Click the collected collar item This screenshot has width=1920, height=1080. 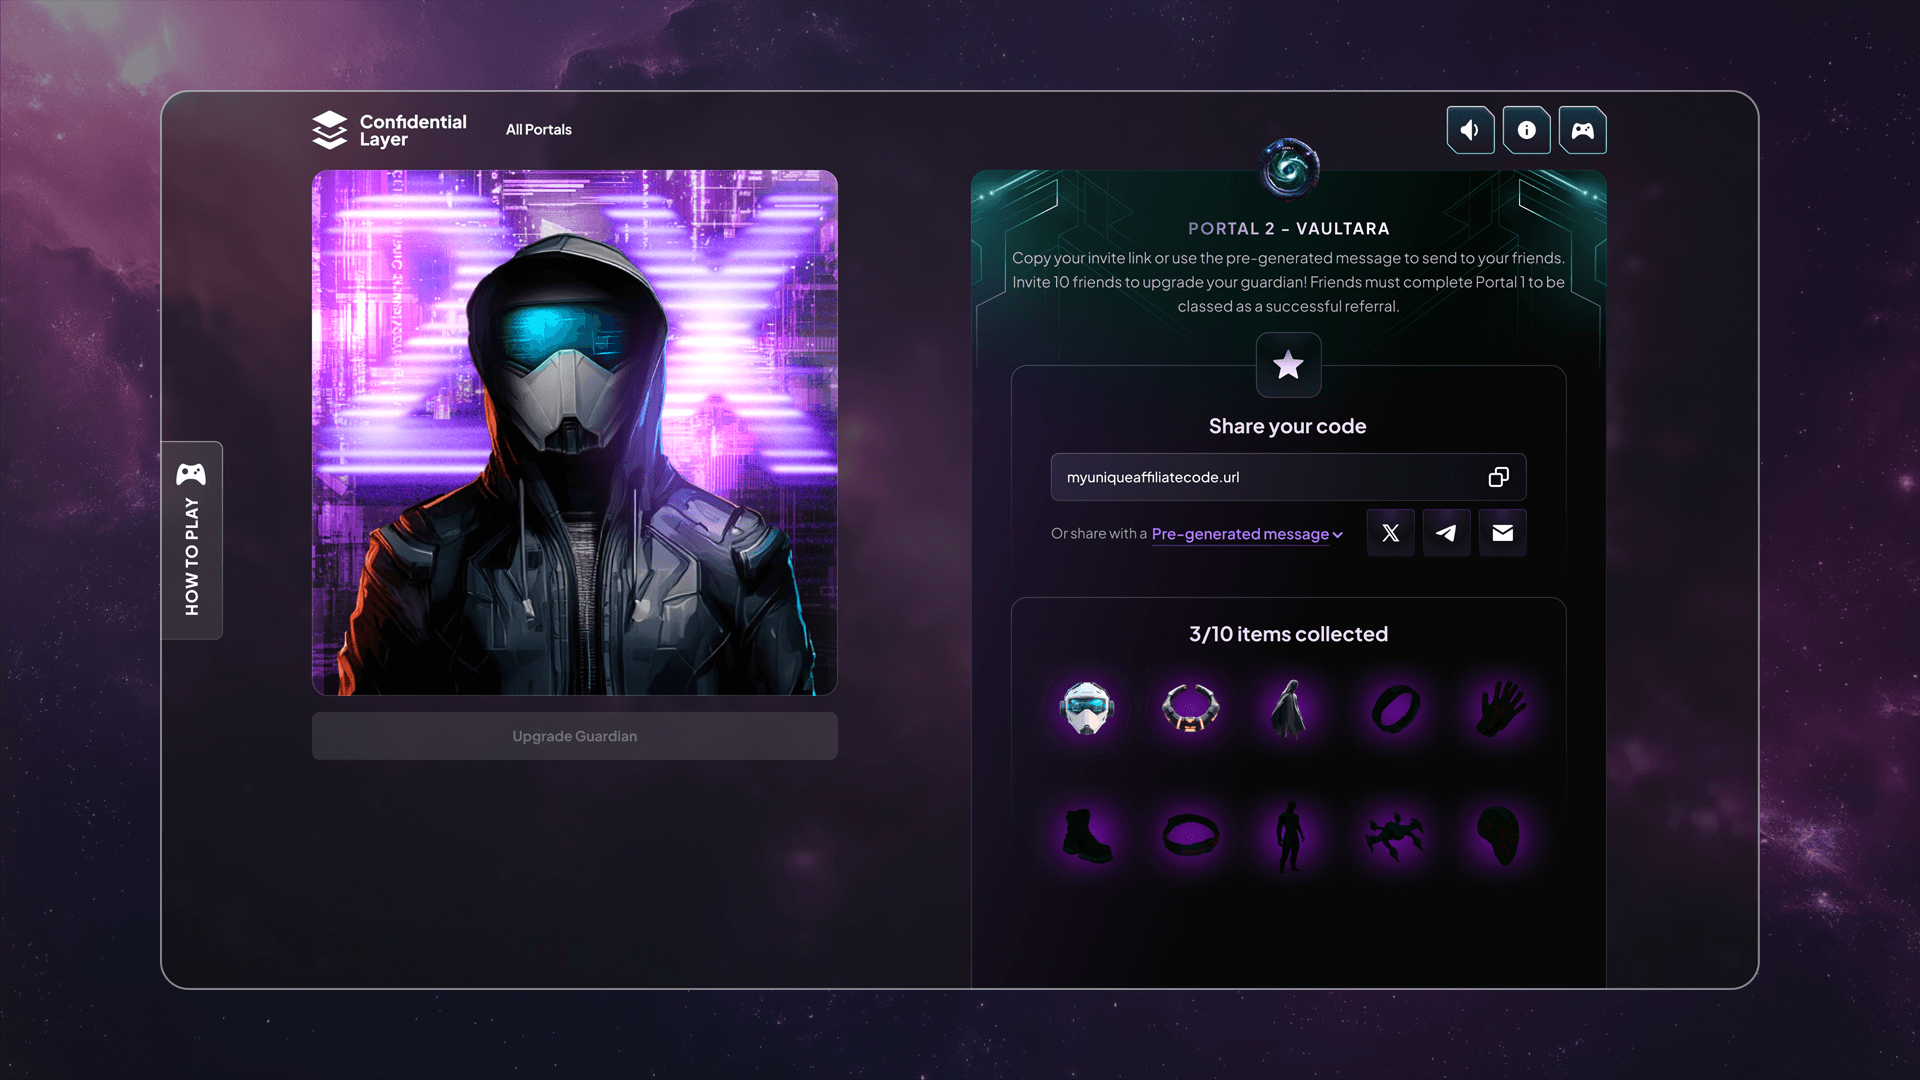(1190, 708)
